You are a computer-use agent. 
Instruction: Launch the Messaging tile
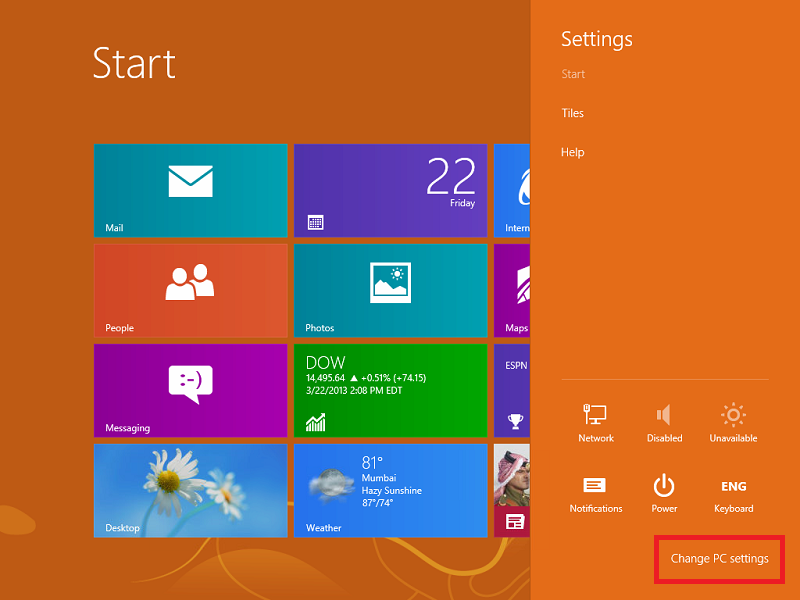[x=190, y=390]
